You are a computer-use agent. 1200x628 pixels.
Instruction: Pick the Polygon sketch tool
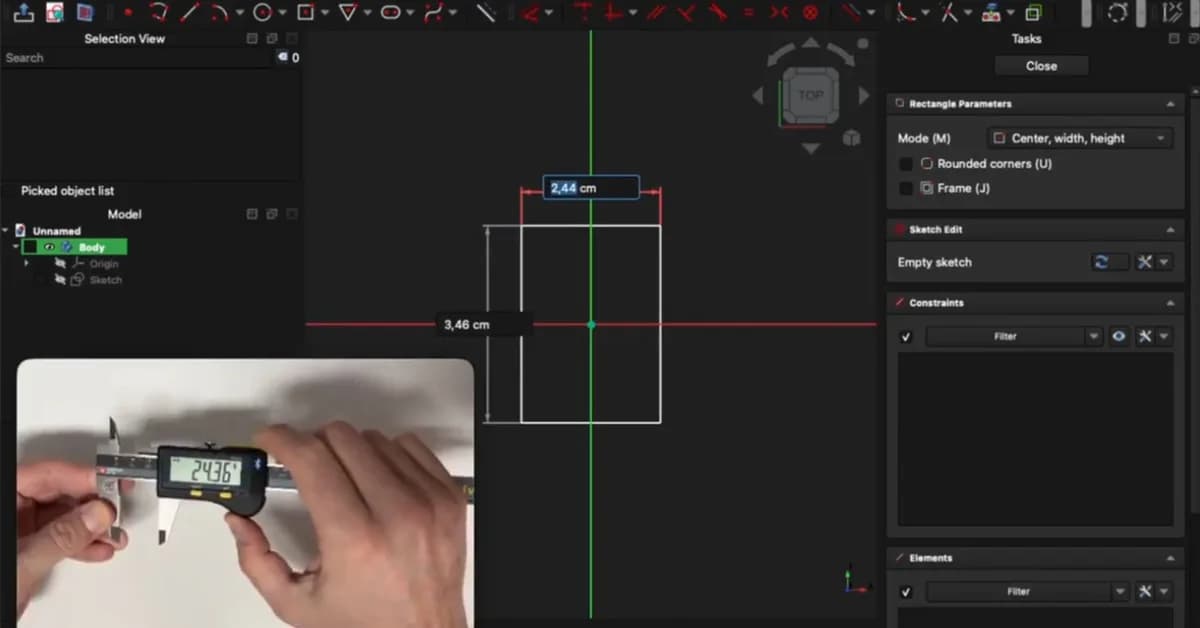[348, 13]
